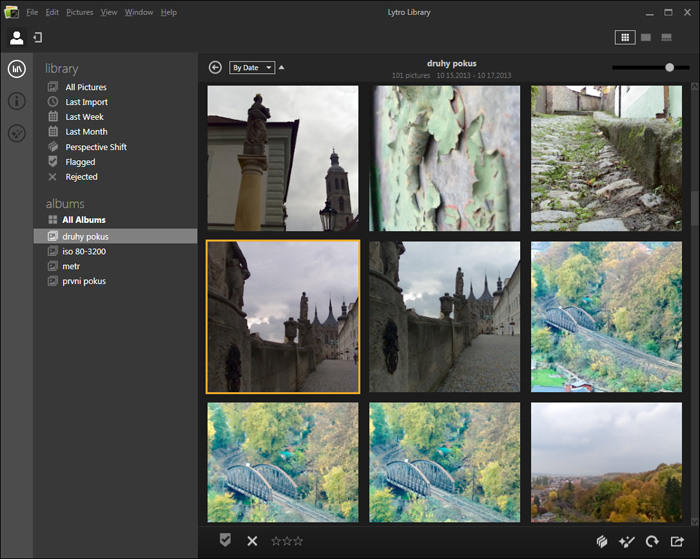Show the Flagged pictures
Viewport: 700px width, 559px height.
80,162
